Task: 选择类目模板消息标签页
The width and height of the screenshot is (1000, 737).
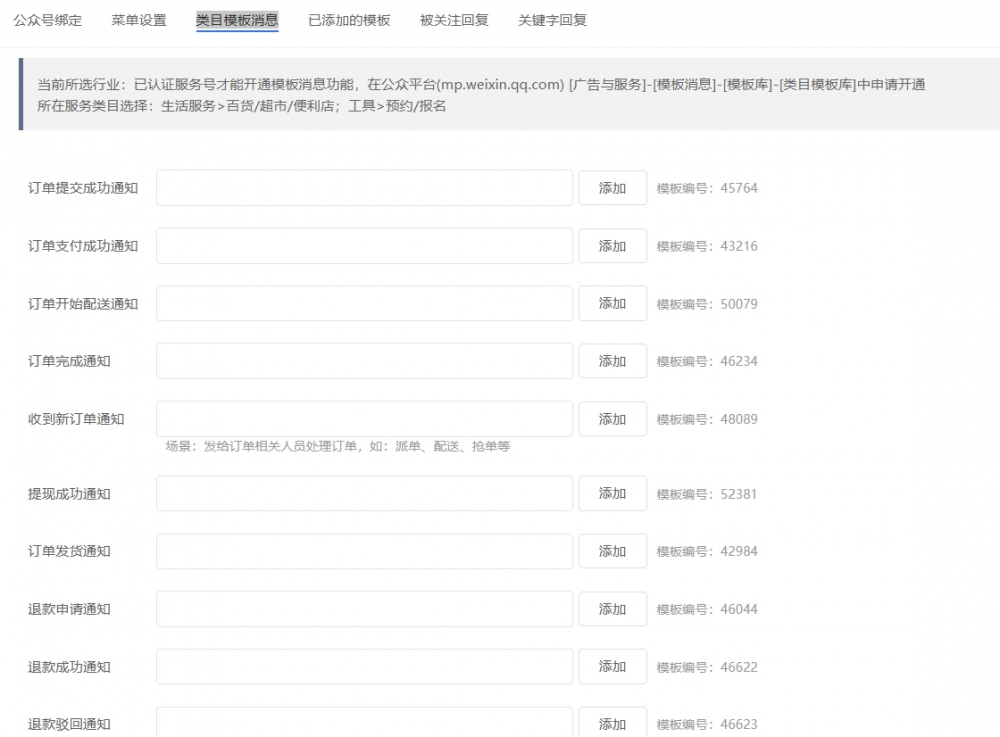Action: click(x=235, y=19)
